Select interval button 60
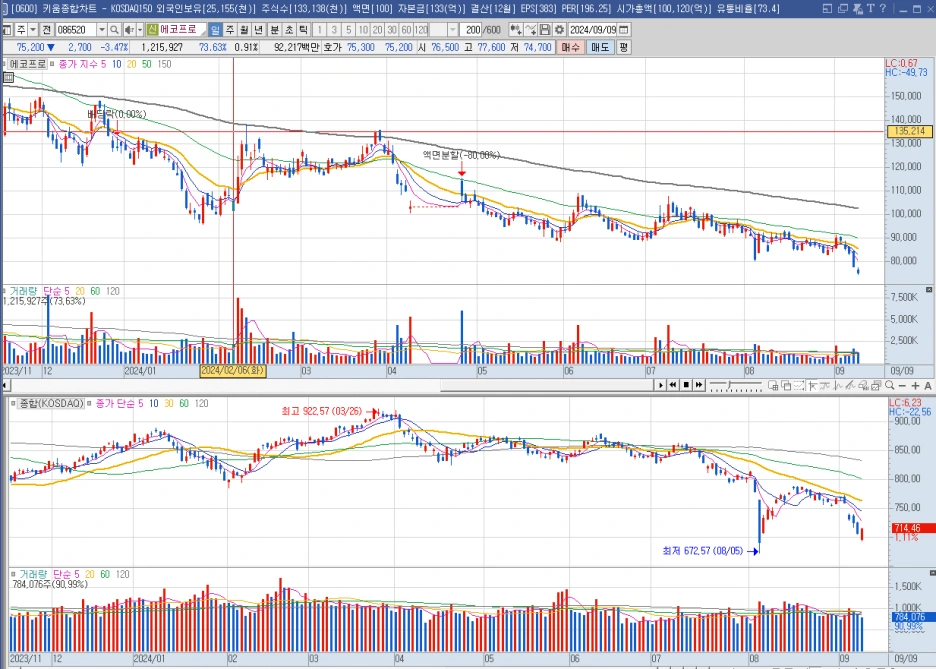This screenshot has height=669, width=936. (406, 29)
